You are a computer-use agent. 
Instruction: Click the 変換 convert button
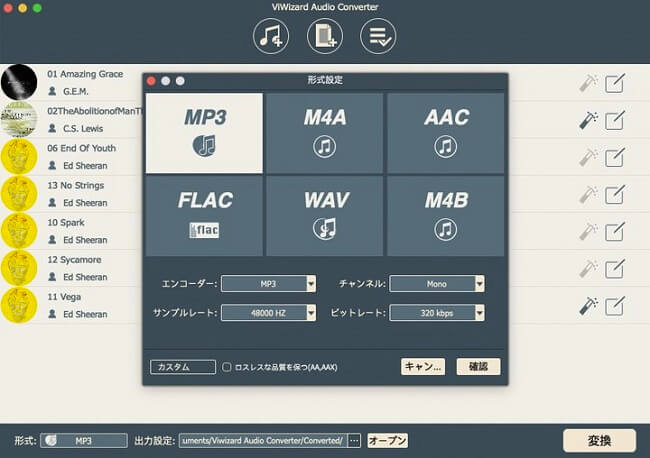(x=599, y=441)
